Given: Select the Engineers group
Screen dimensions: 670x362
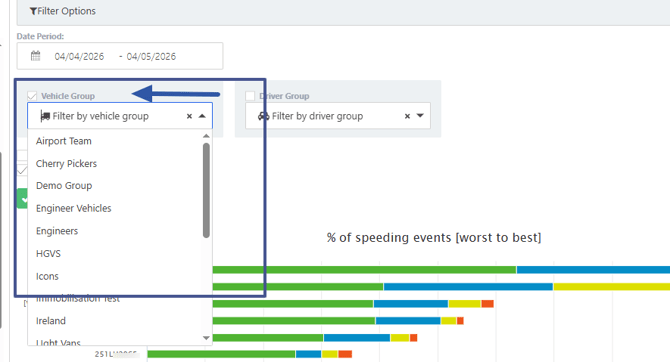Looking at the screenshot, I should pyautogui.click(x=57, y=231).
